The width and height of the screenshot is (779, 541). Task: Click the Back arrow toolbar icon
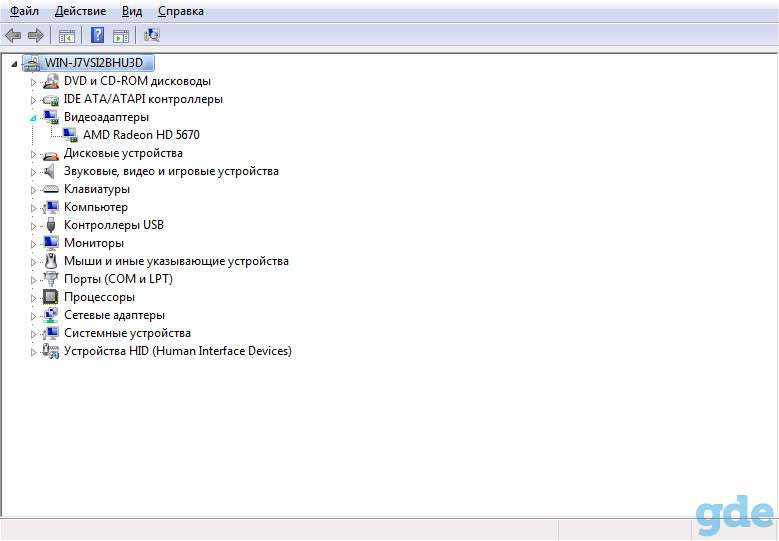coord(13,35)
